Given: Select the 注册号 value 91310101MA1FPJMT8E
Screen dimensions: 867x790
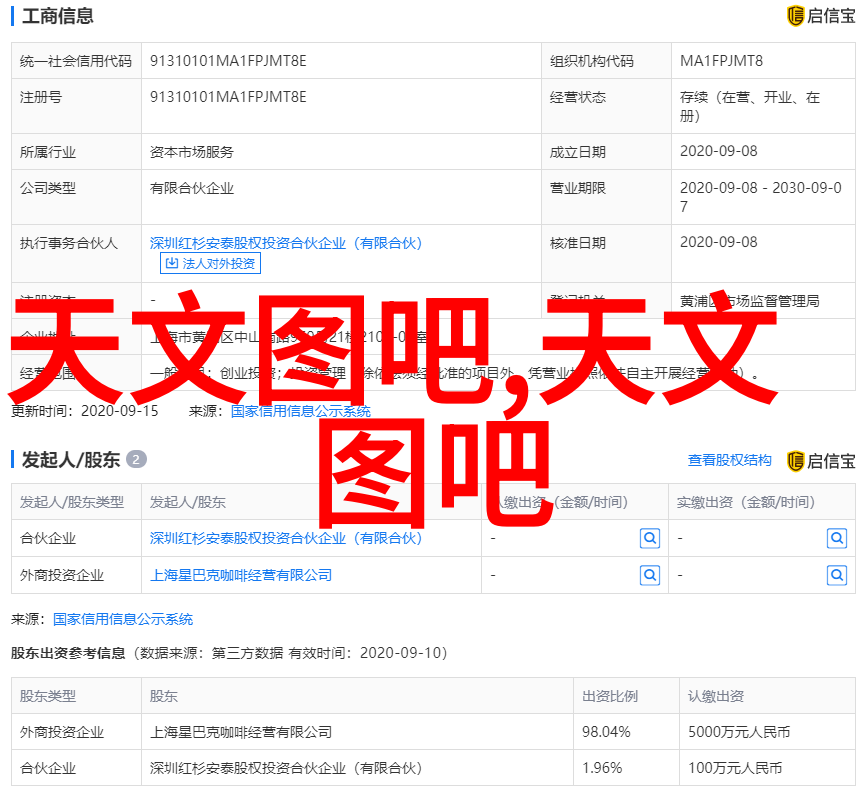Looking at the screenshot, I should pos(228,97).
